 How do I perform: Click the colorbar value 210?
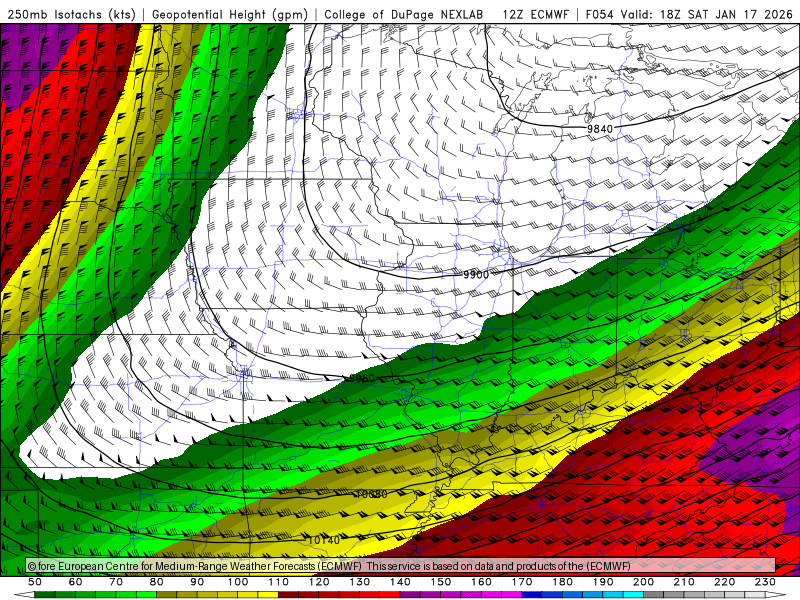(x=684, y=582)
